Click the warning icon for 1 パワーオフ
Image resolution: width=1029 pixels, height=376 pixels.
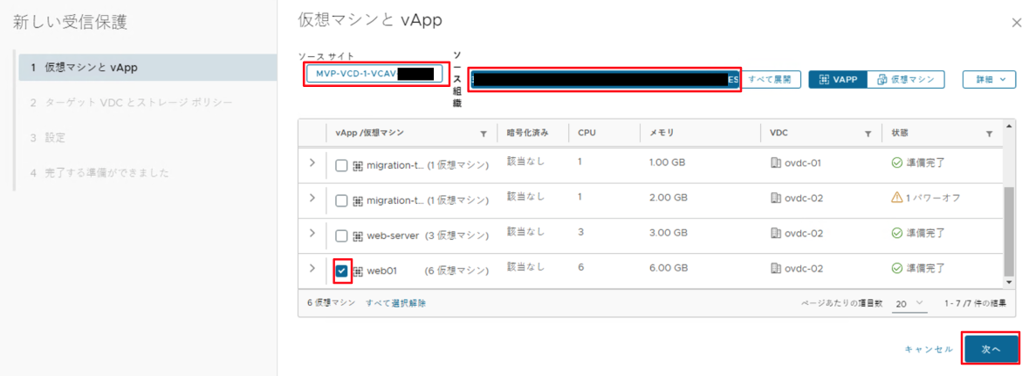tap(897, 198)
